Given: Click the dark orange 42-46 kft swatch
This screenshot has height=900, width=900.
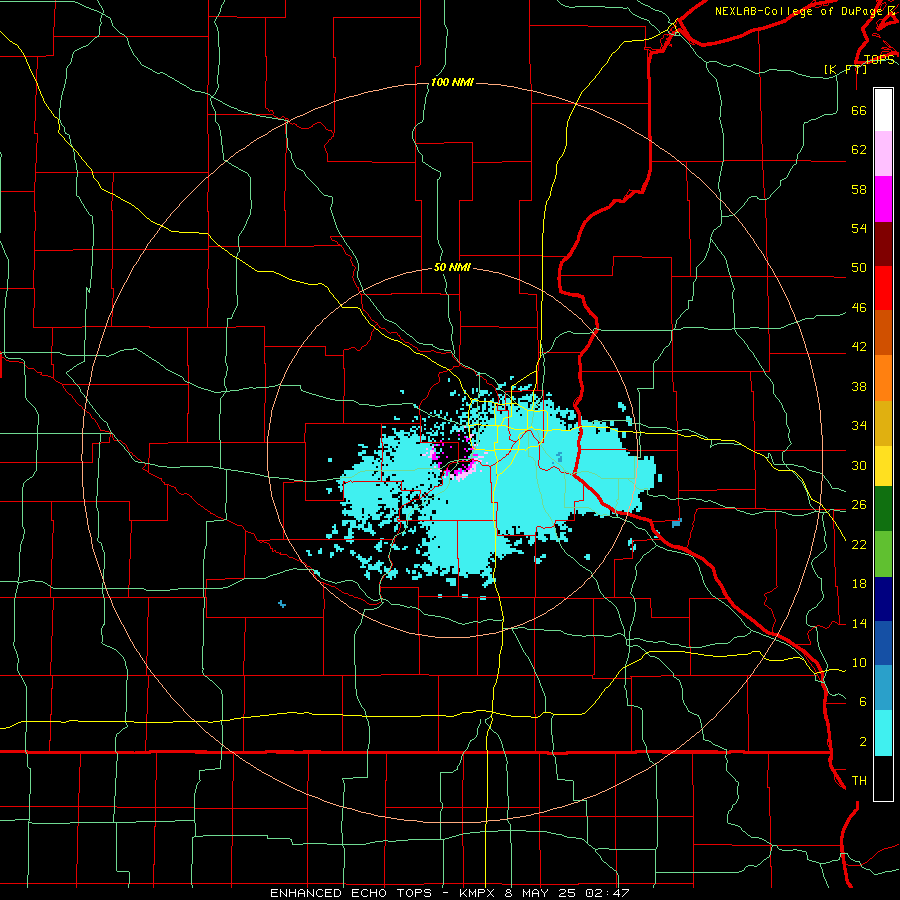Looking at the screenshot, I should click(883, 333).
